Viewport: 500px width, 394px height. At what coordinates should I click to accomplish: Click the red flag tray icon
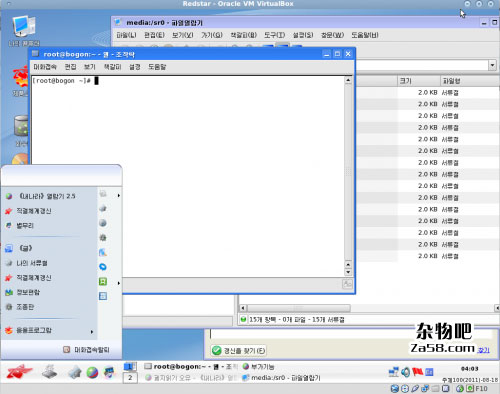coord(417,371)
